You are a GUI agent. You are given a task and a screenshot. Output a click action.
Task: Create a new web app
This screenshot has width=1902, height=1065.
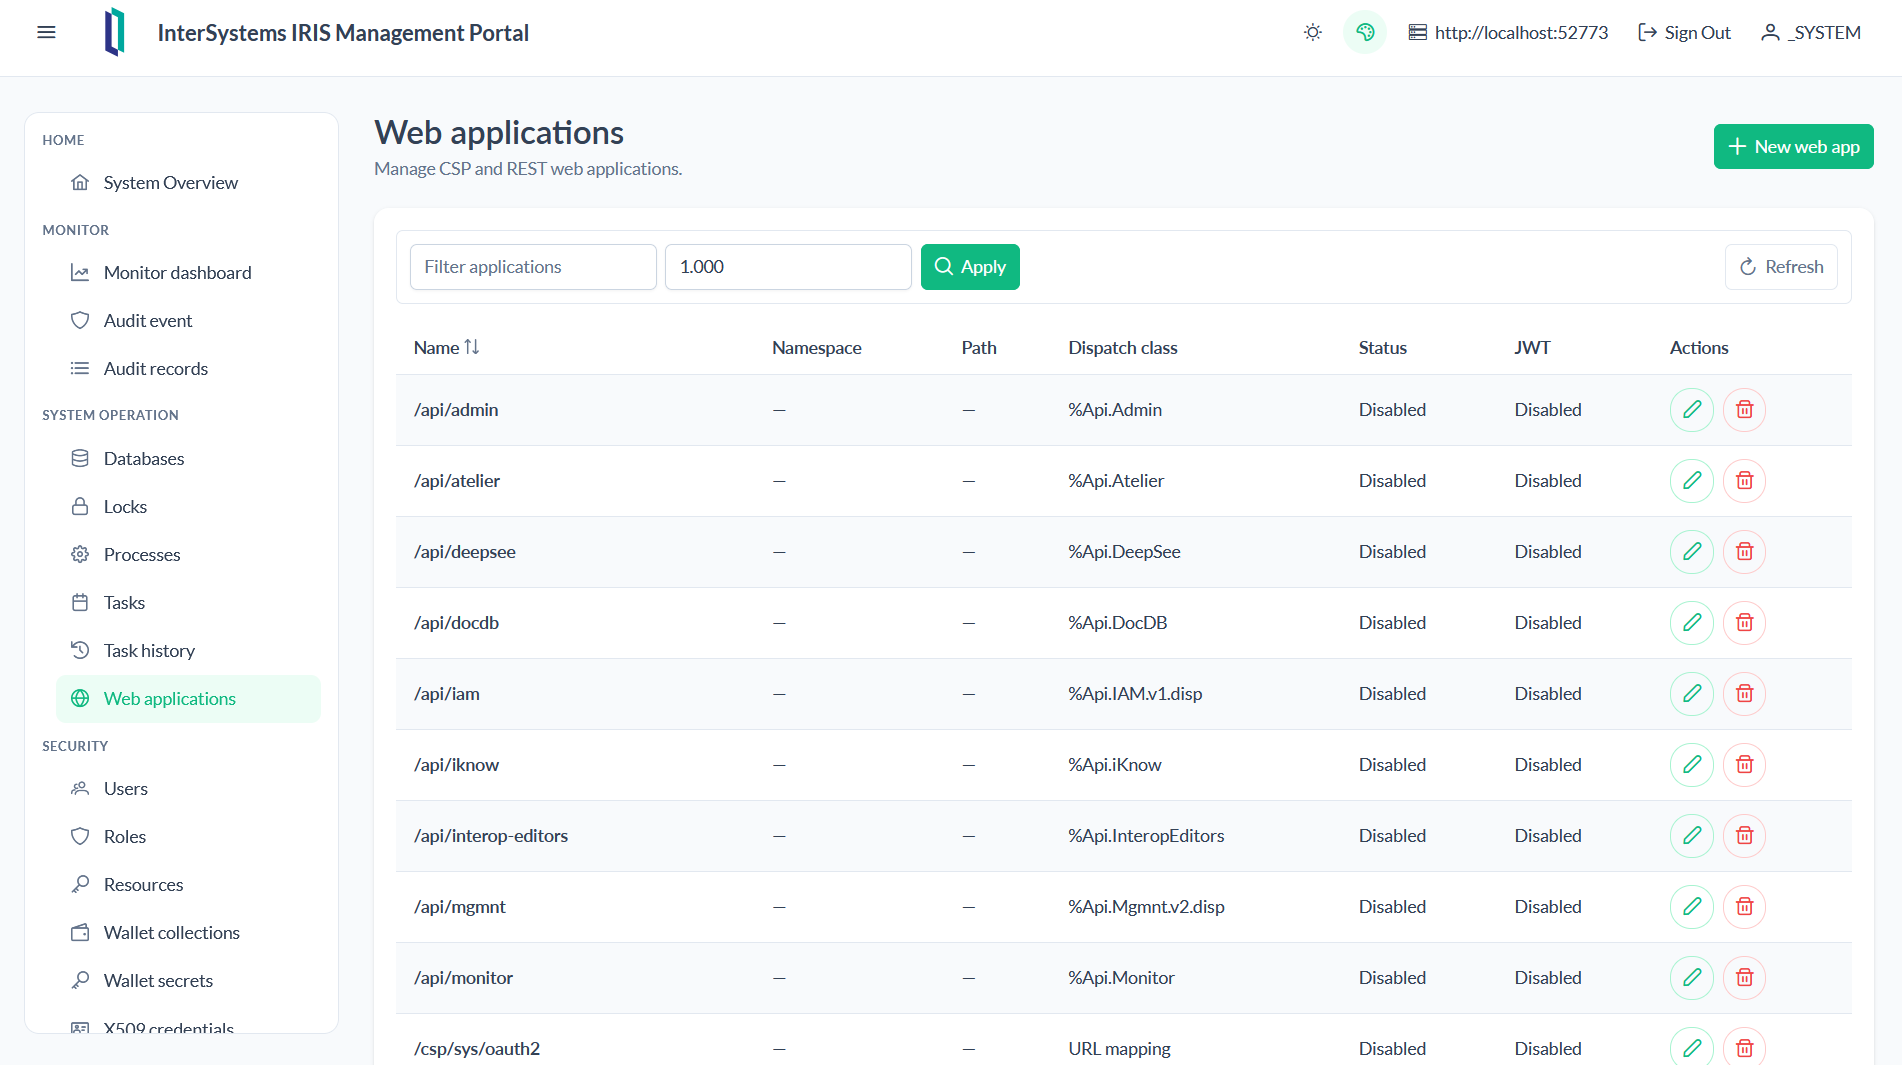coord(1794,147)
